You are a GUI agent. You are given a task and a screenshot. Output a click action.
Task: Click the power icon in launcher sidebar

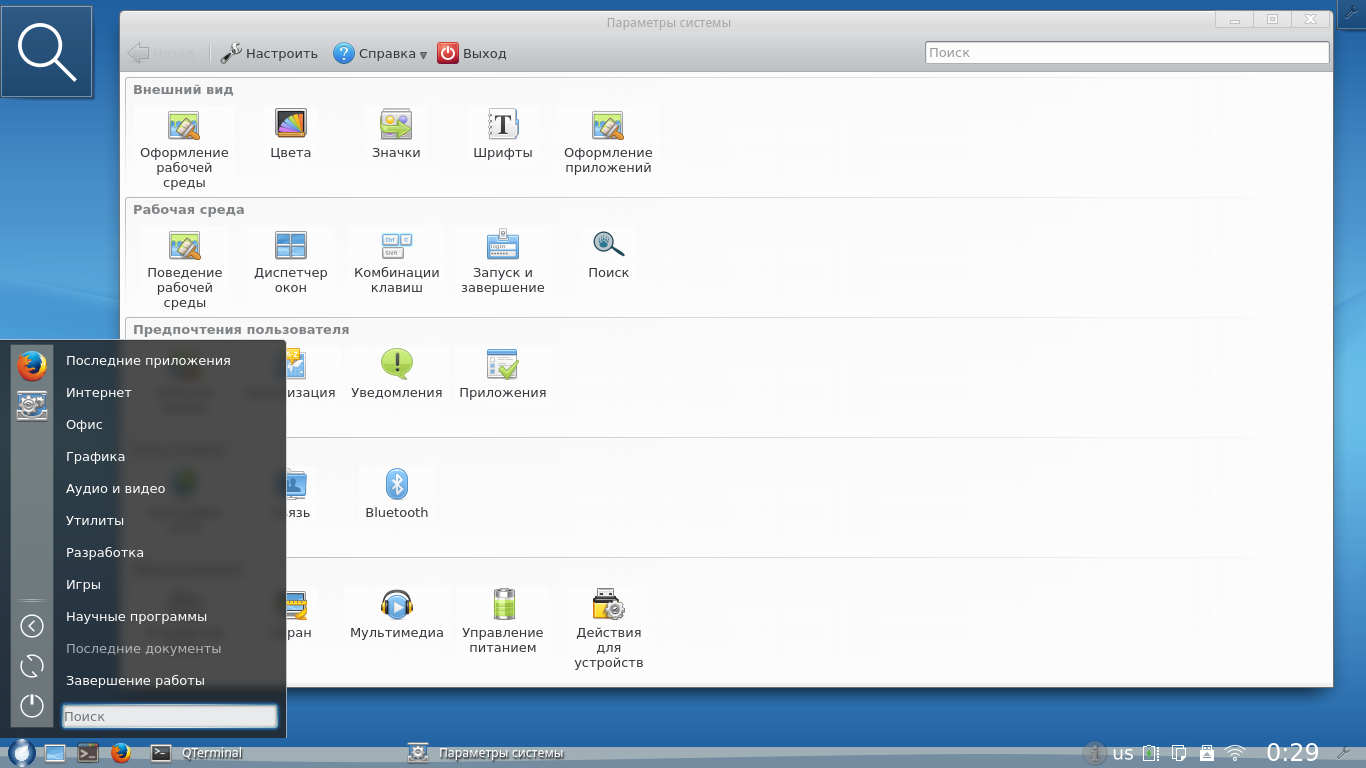point(32,705)
